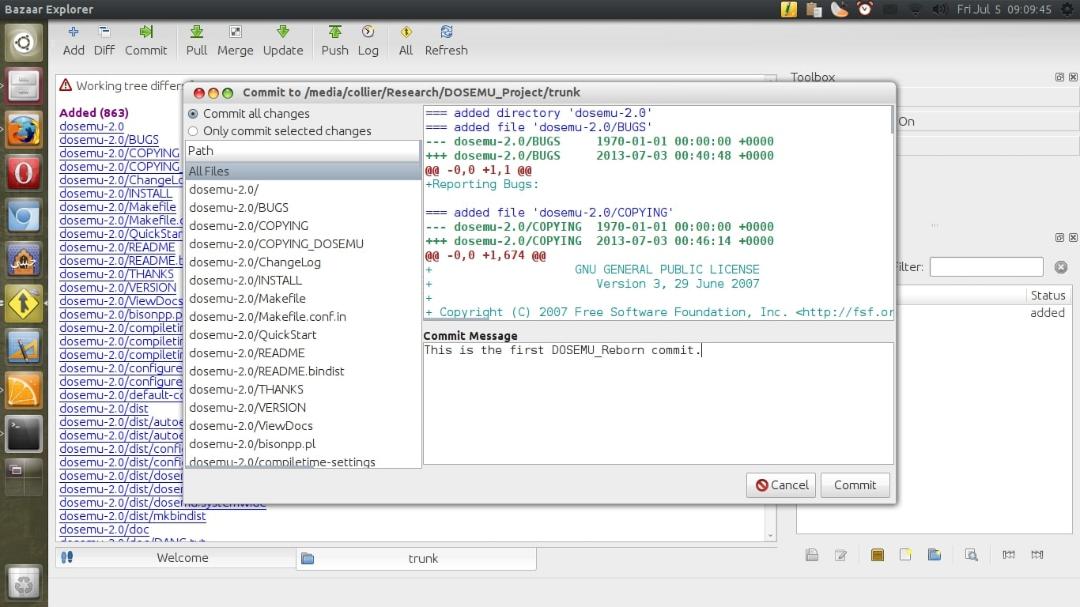Open Ubuntu Dash home button

pyautogui.click(x=23, y=43)
